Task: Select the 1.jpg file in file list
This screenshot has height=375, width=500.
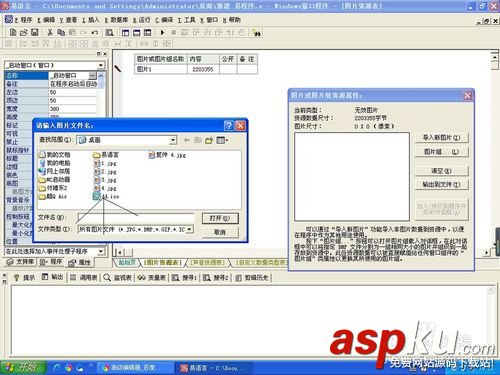Action: click(105, 163)
